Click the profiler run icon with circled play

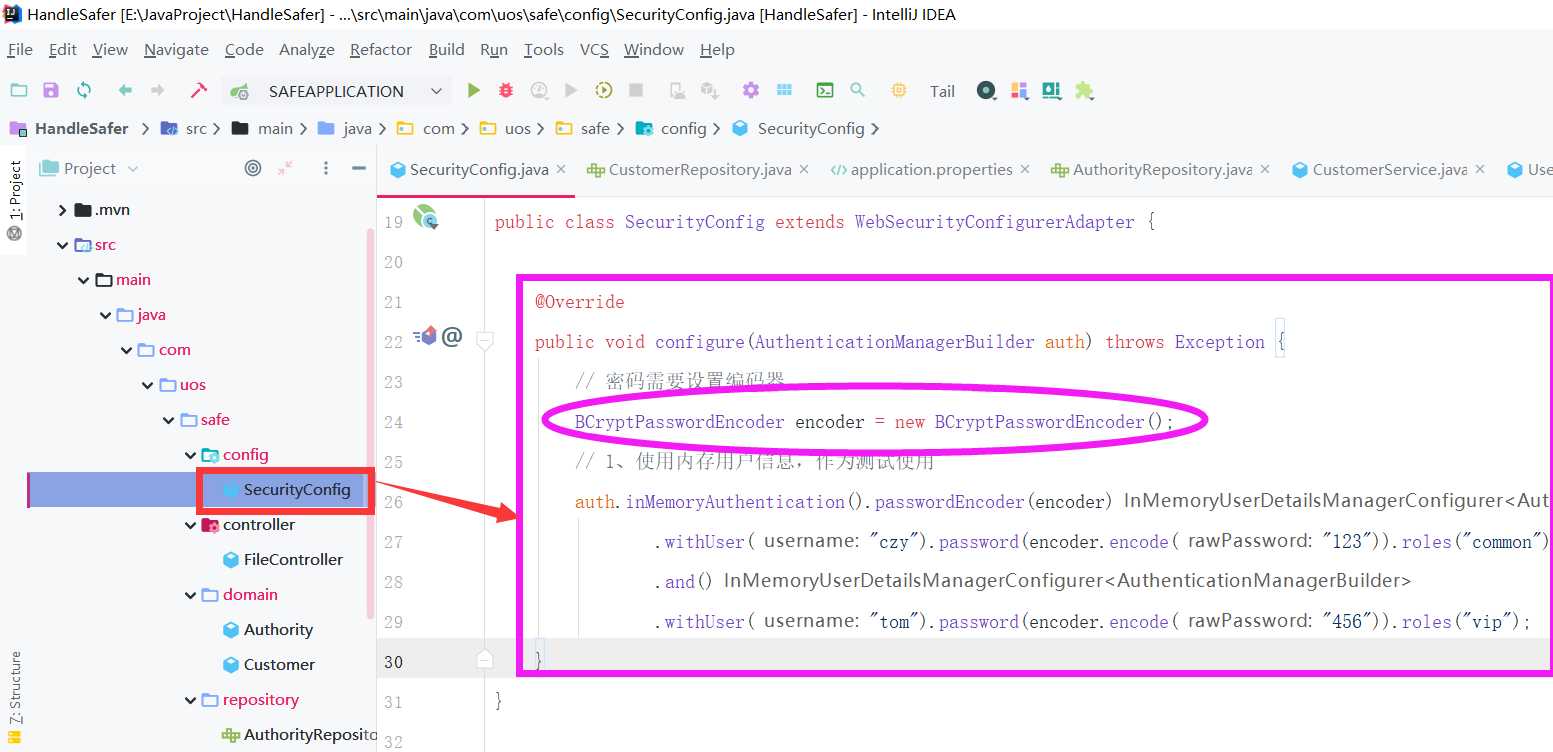tap(603, 90)
